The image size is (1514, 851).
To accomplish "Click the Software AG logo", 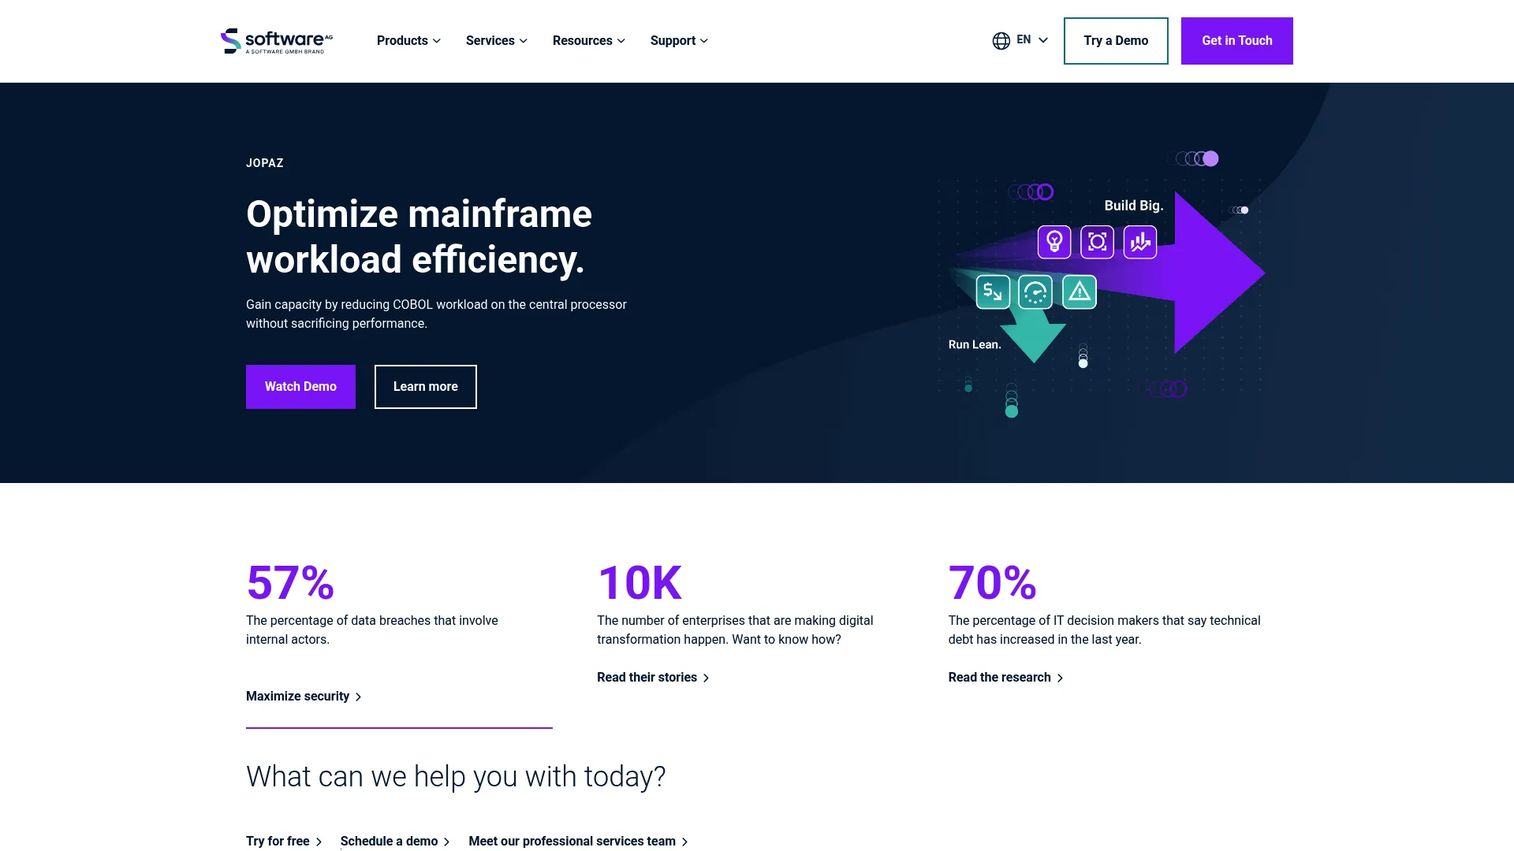I will pos(277,41).
